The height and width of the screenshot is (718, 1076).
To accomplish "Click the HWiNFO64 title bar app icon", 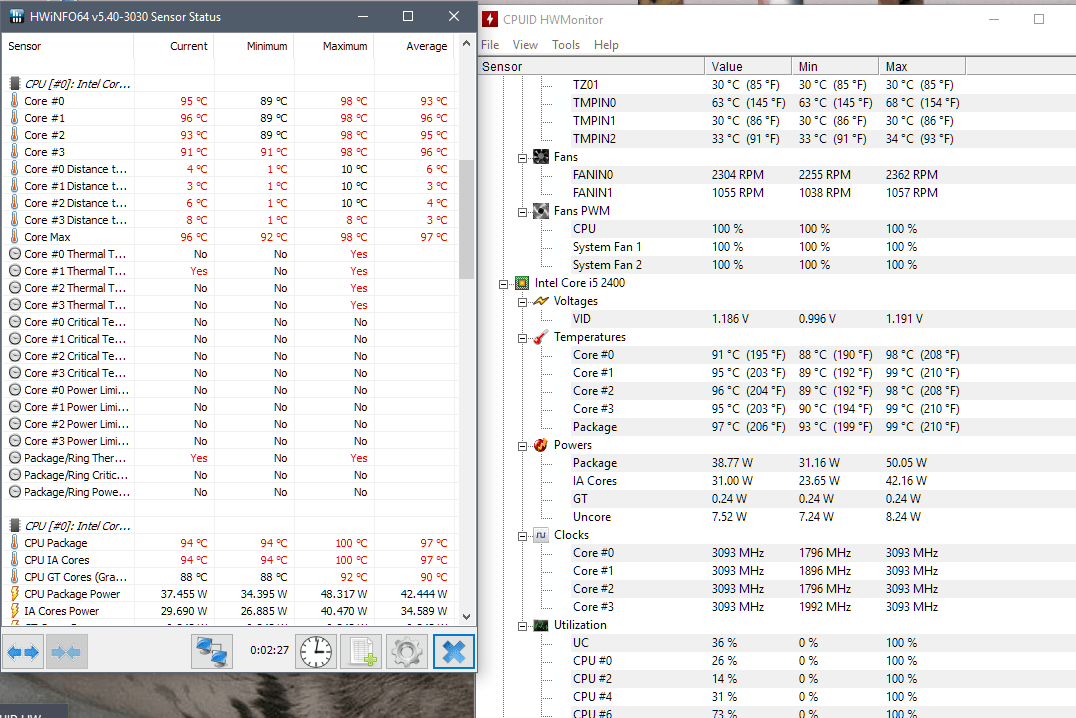I will tap(16, 16).
